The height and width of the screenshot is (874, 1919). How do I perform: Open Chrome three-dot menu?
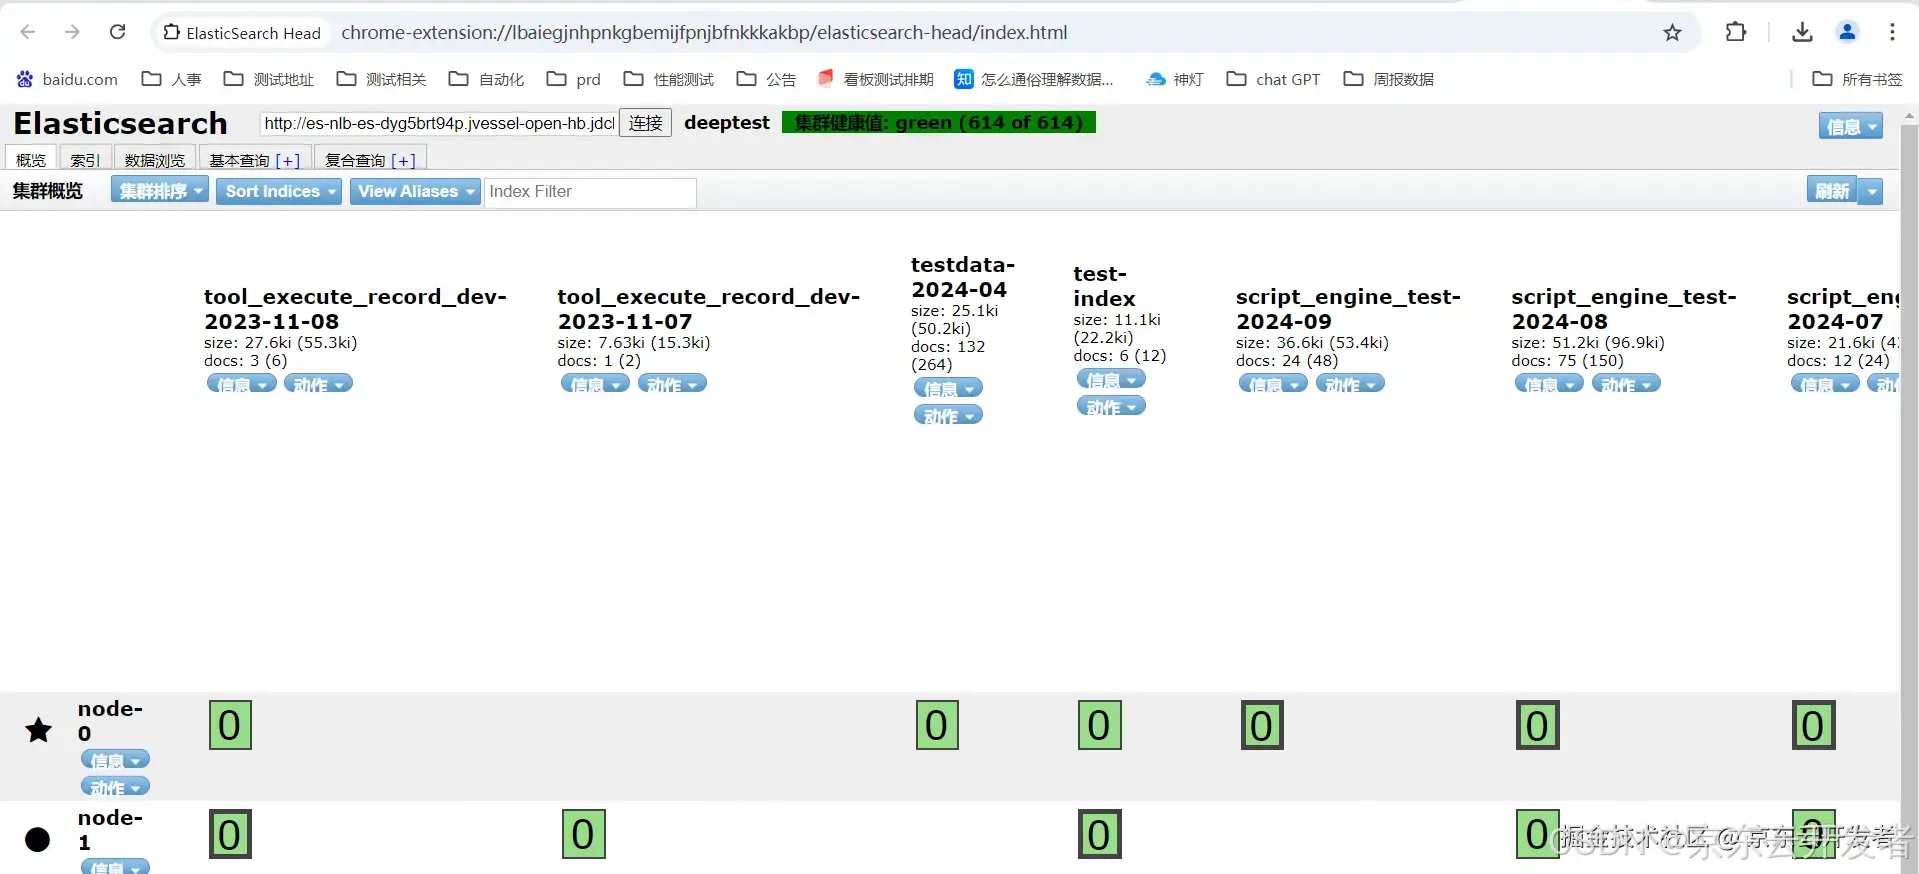point(1892,32)
